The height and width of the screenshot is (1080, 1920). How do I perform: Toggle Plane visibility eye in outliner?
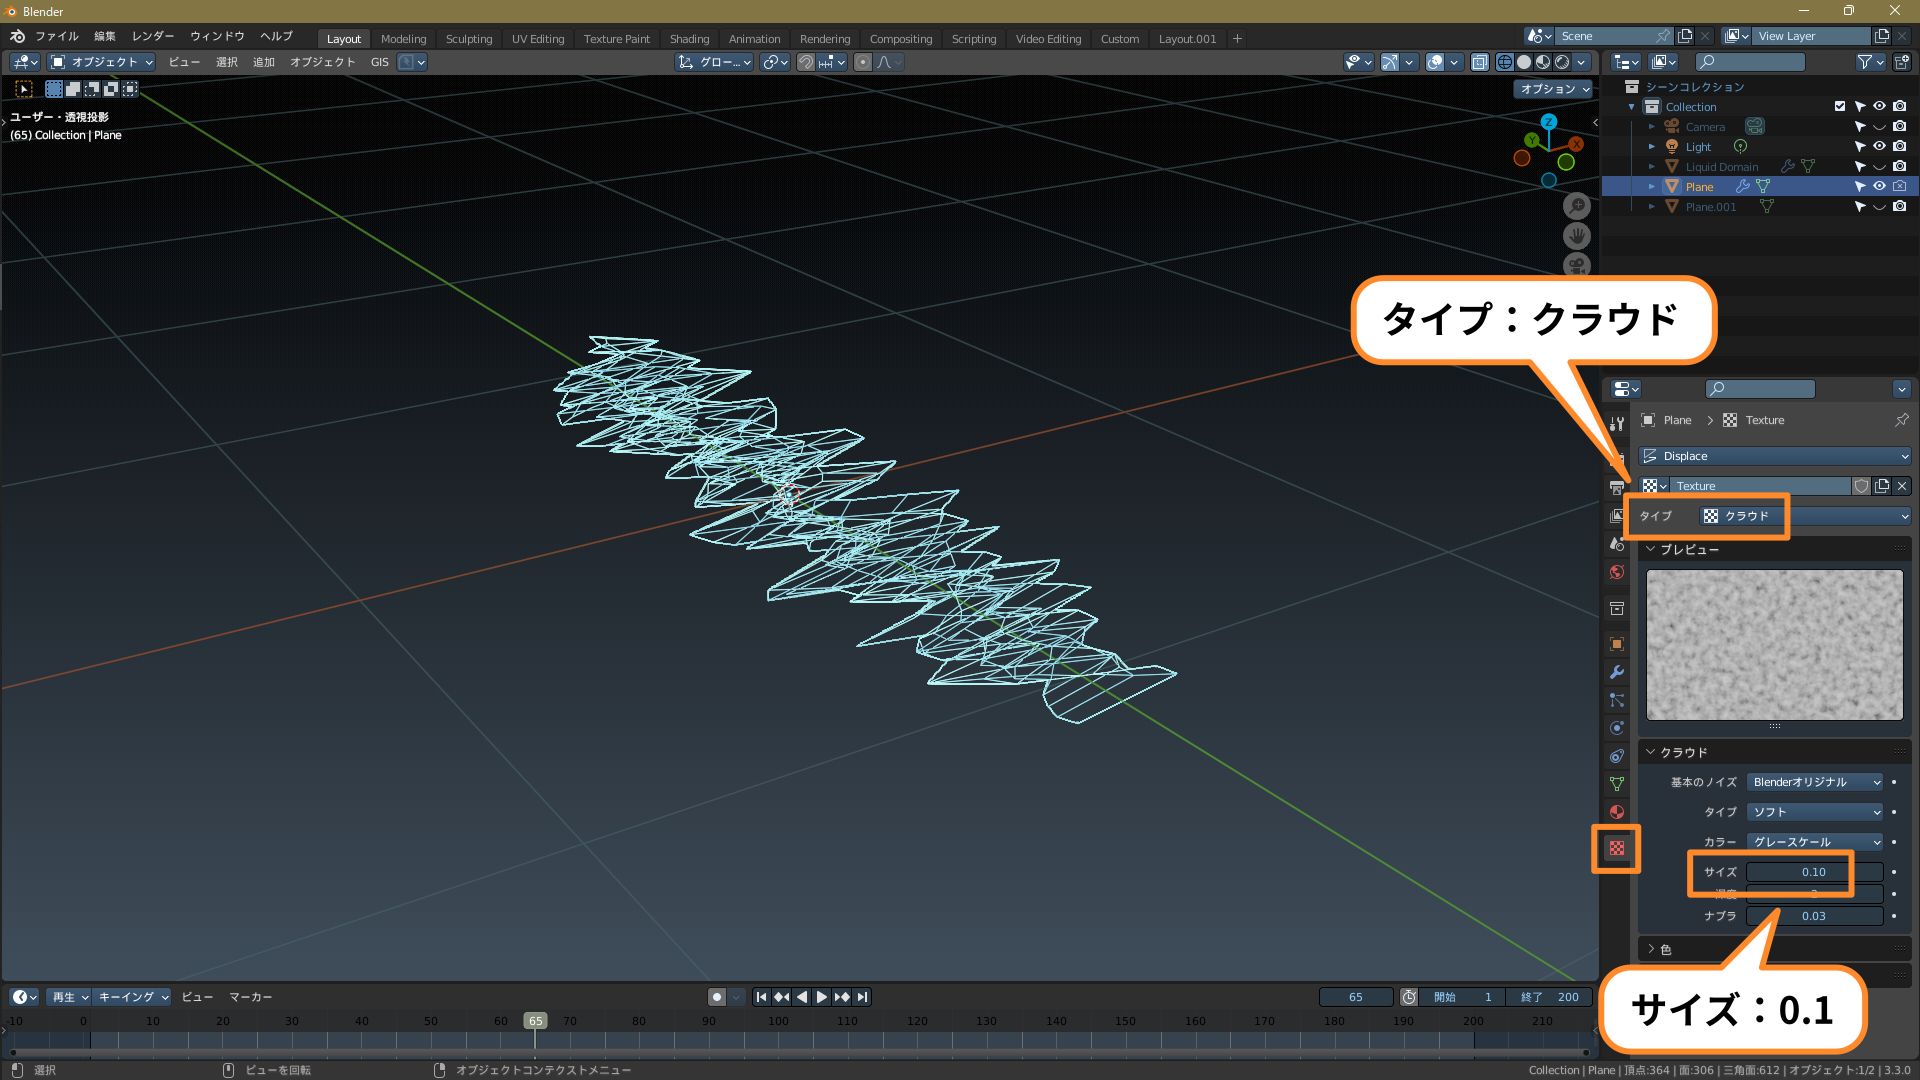1879,186
